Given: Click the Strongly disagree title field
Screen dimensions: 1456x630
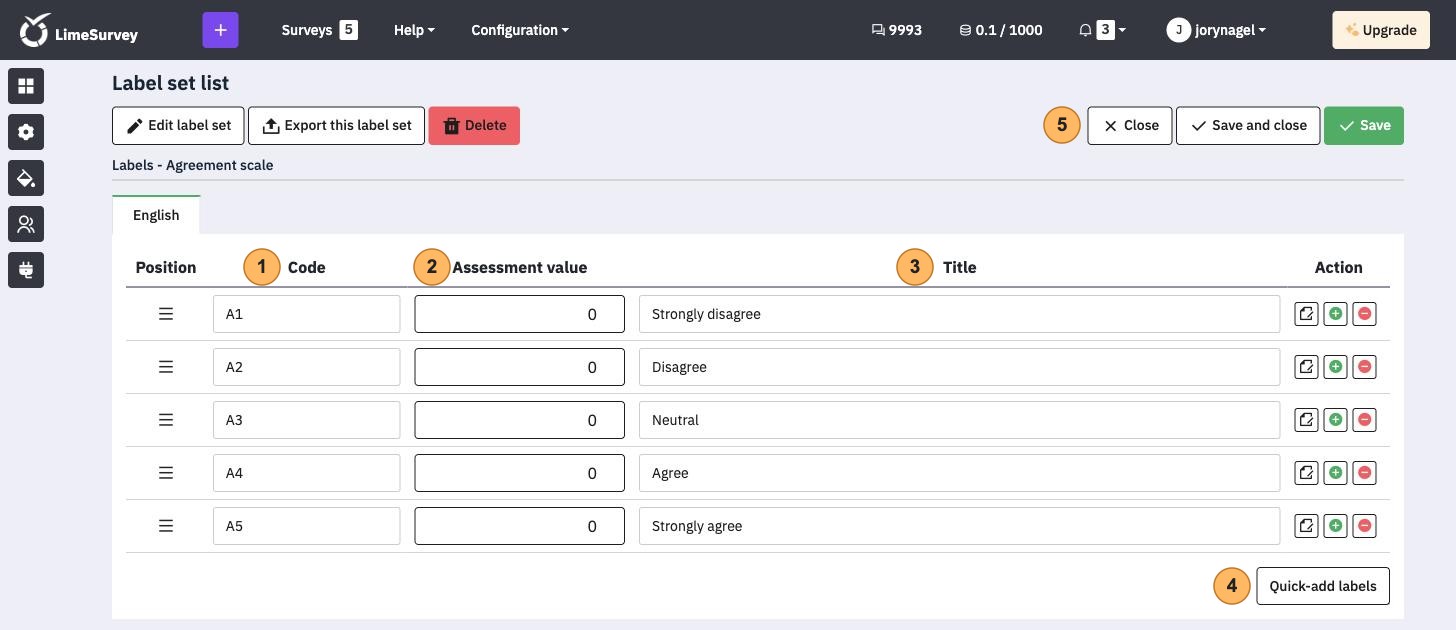Looking at the screenshot, I should (x=959, y=314).
